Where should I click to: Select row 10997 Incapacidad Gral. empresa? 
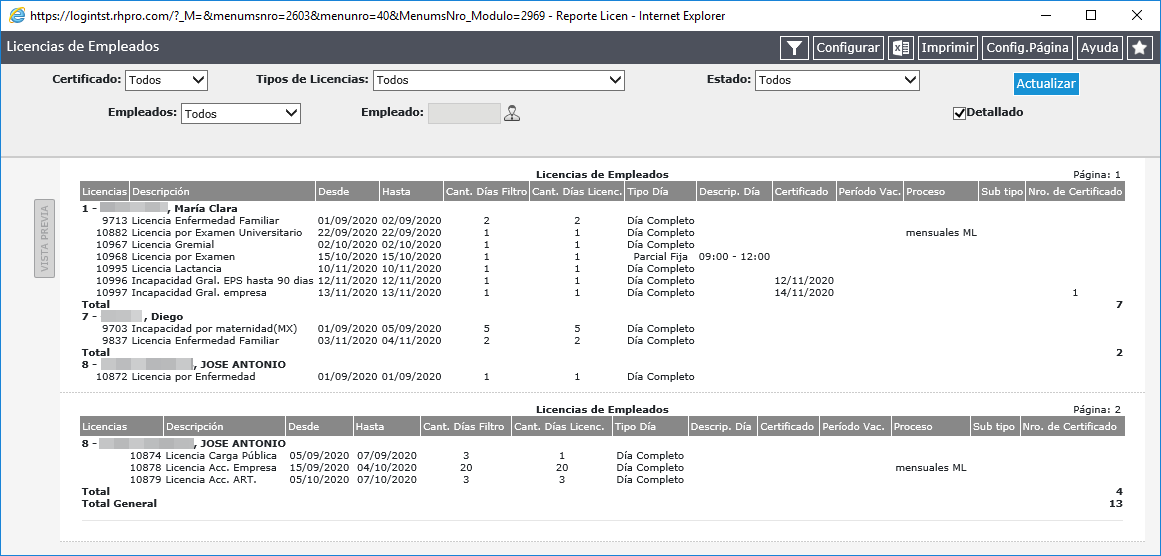602,292
